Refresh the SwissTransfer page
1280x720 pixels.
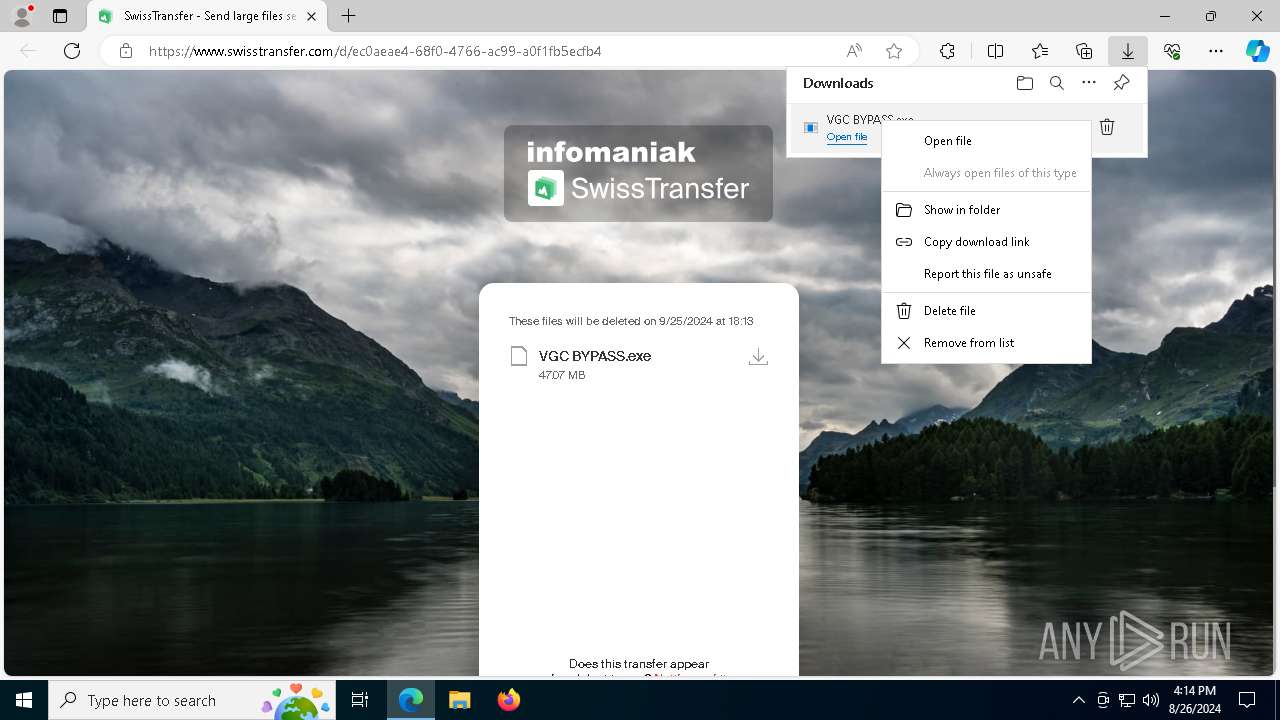click(x=72, y=51)
